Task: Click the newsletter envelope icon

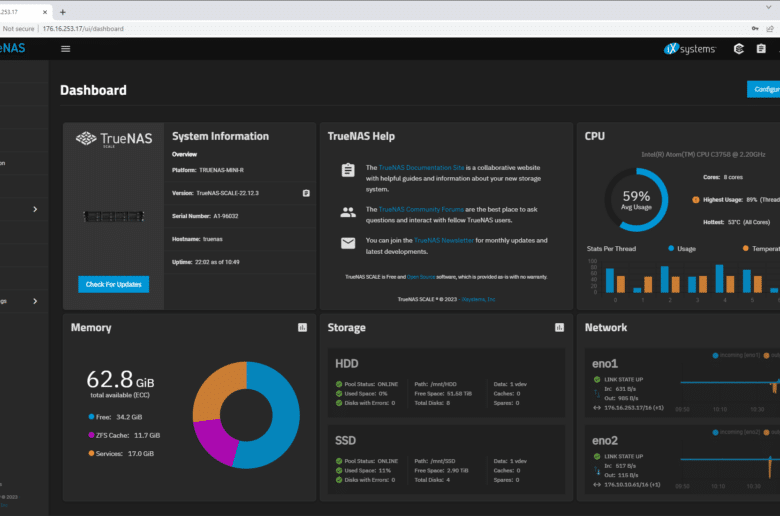Action: click(x=348, y=243)
